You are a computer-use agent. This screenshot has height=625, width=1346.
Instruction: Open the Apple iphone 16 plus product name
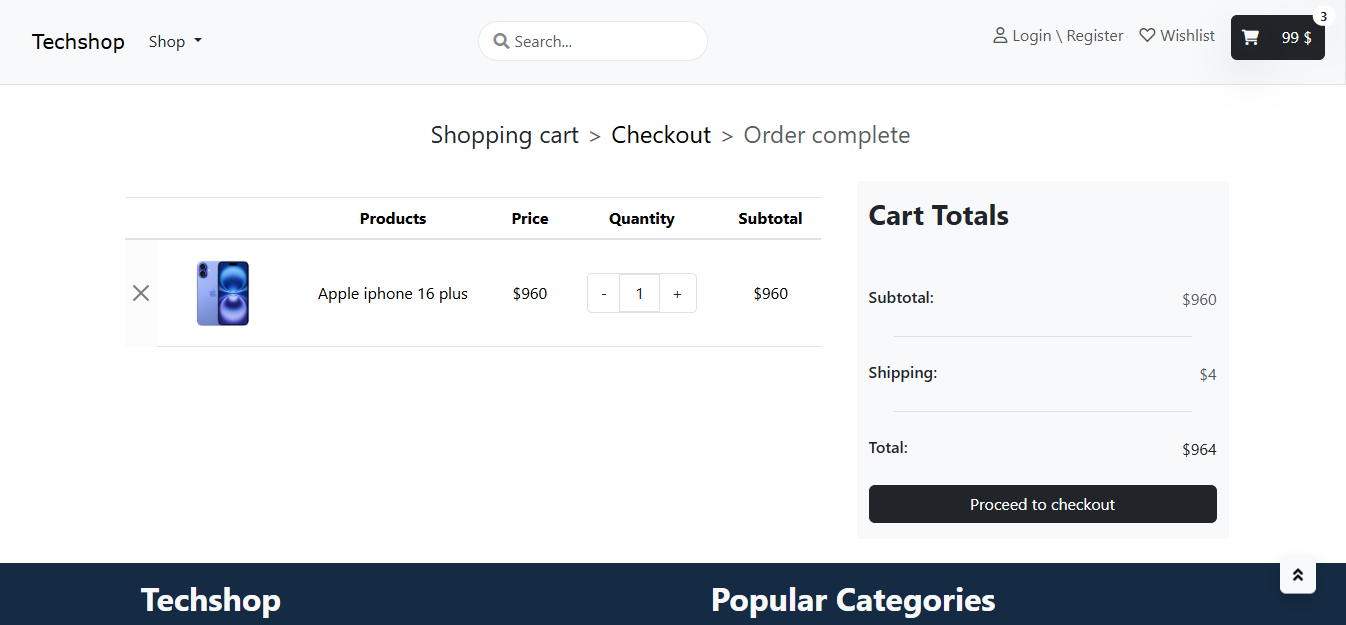393,294
